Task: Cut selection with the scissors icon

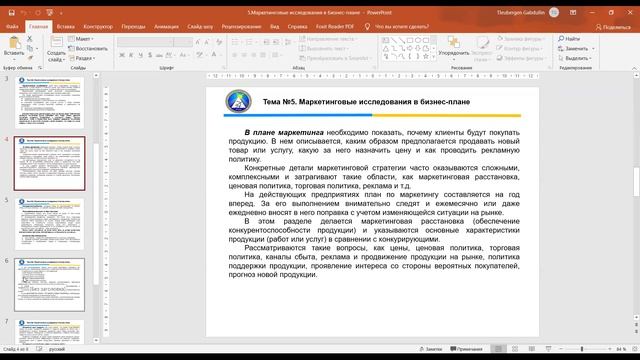Action: (x=29, y=38)
